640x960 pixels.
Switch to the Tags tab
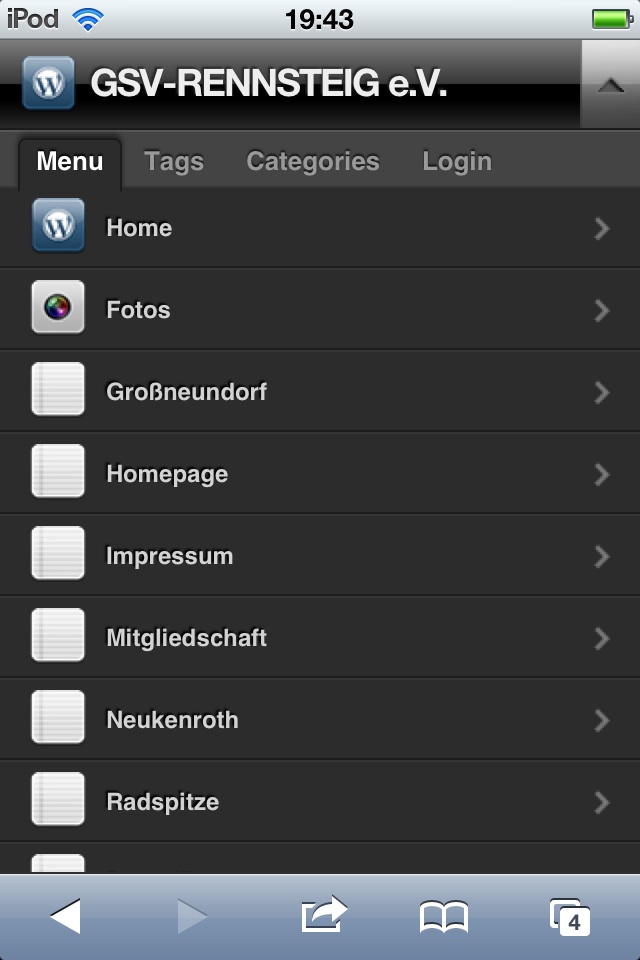click(174, 162)
